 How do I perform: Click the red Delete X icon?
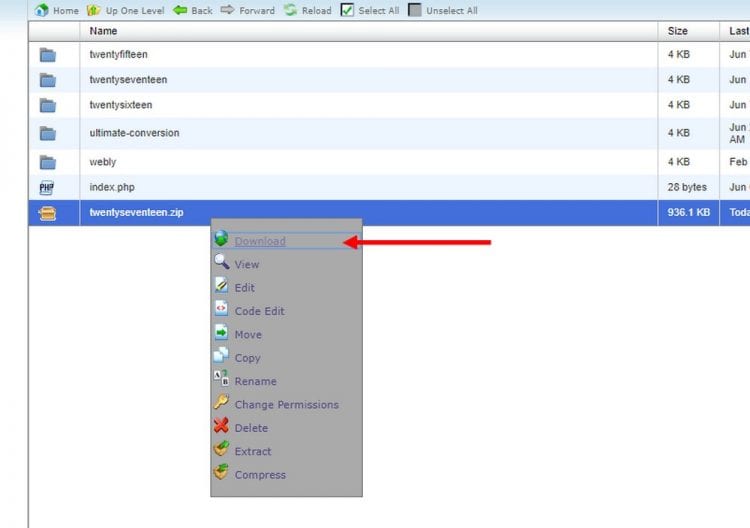tap(221, 427)
